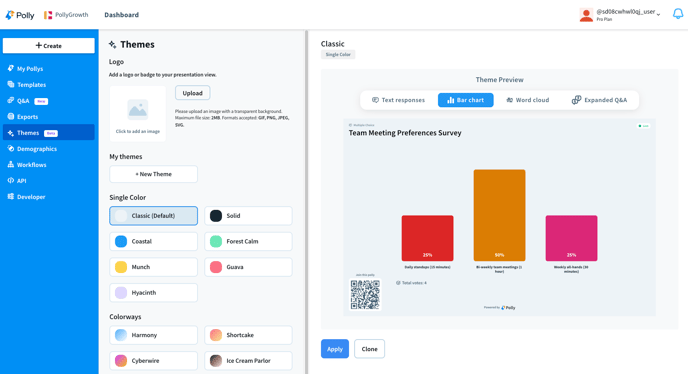Click the Single Color tag under Classic

338,54
